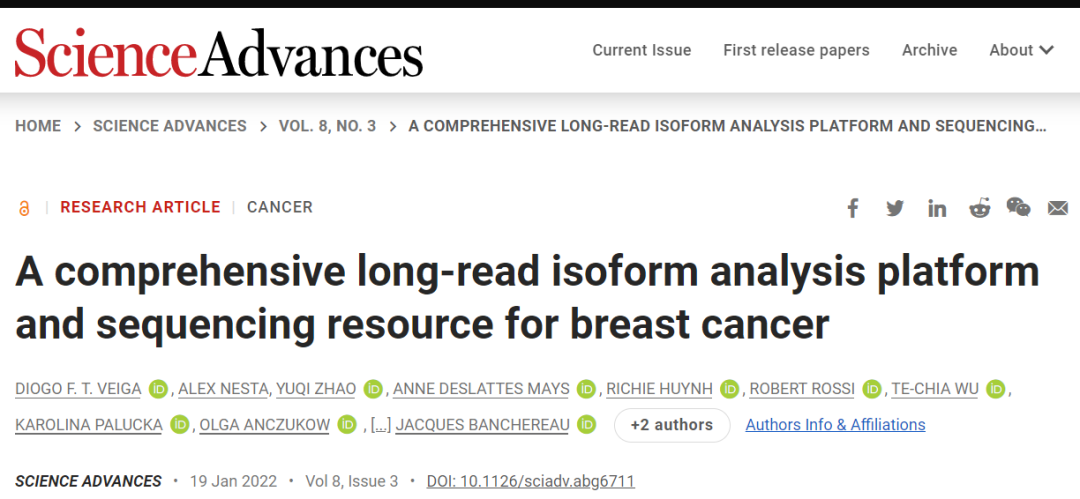Screen dimensions: 1080x499
Task: Email this article using envelope icon
Action: (1058, 208)
